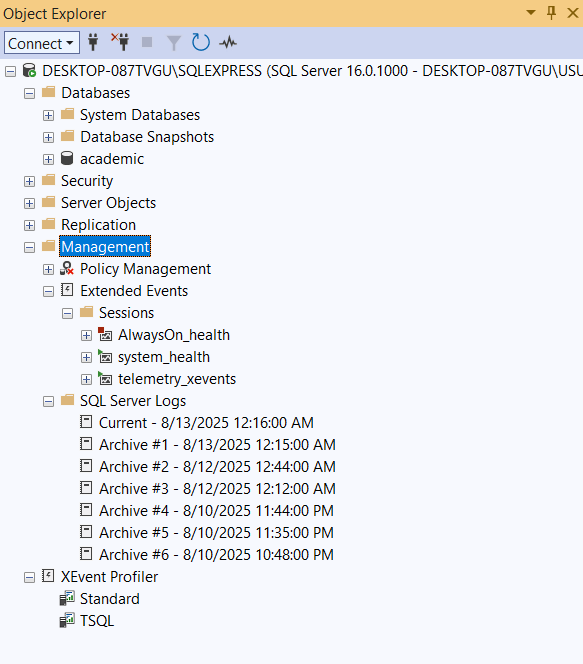Screen dimensions: 583x664
Task: Expand the Security folder
Action: click(x=29, y=181)
